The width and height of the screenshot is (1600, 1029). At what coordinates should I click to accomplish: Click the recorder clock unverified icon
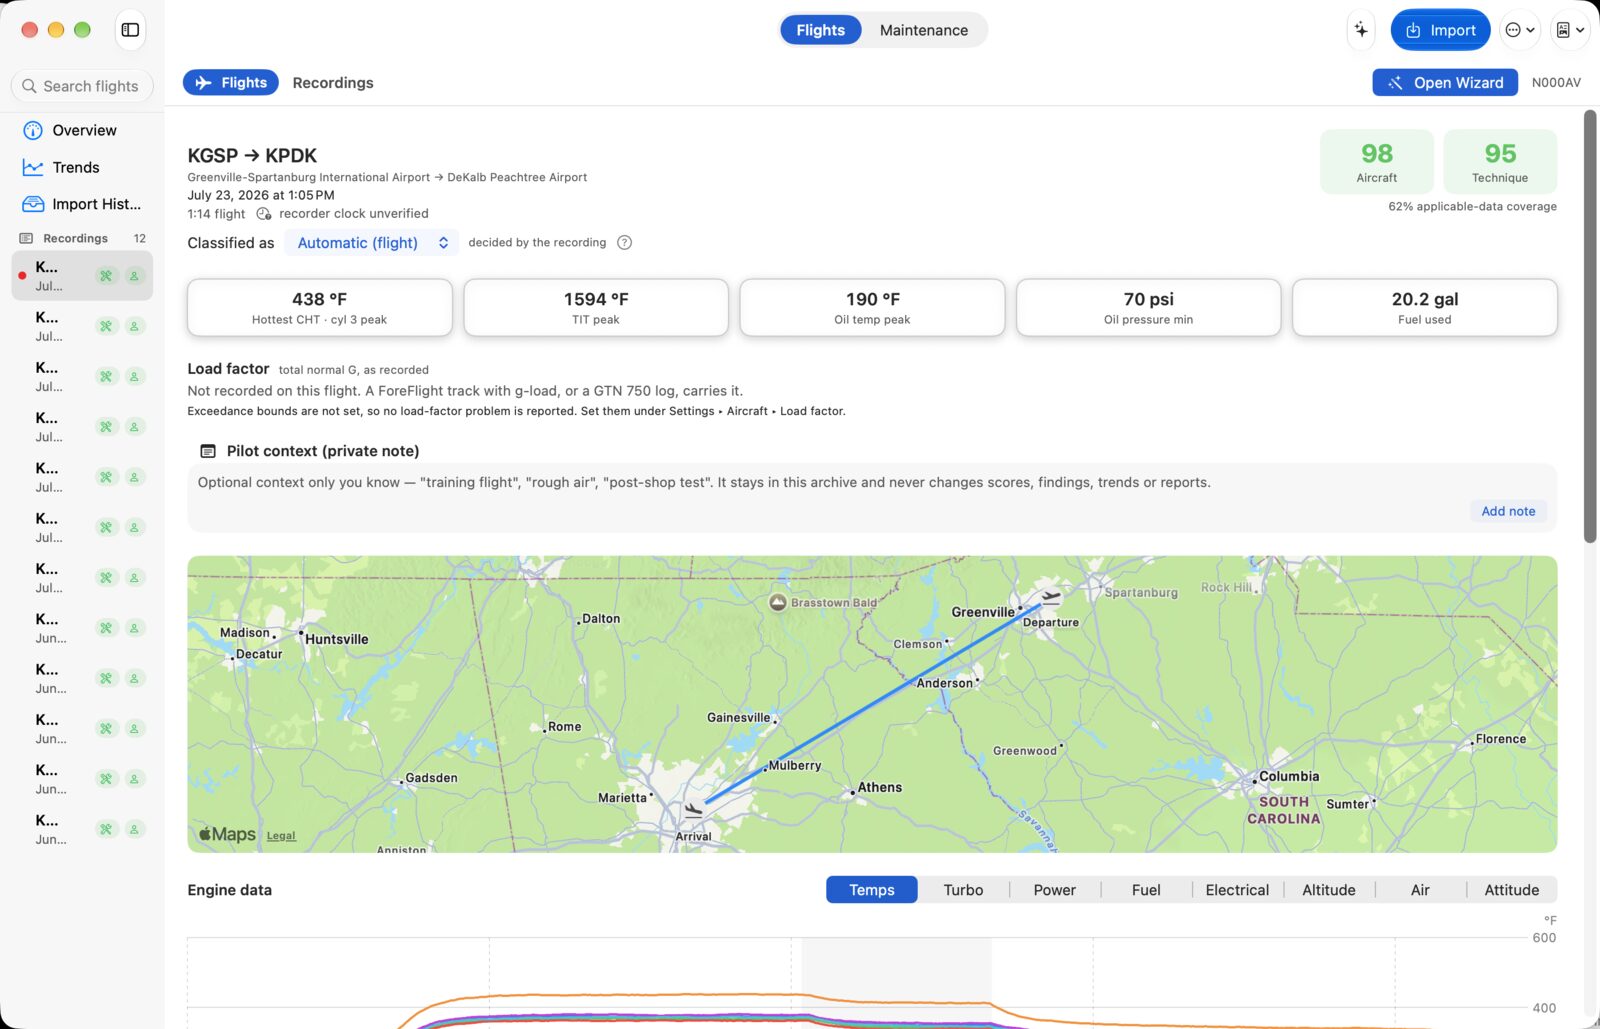point(264,214)
